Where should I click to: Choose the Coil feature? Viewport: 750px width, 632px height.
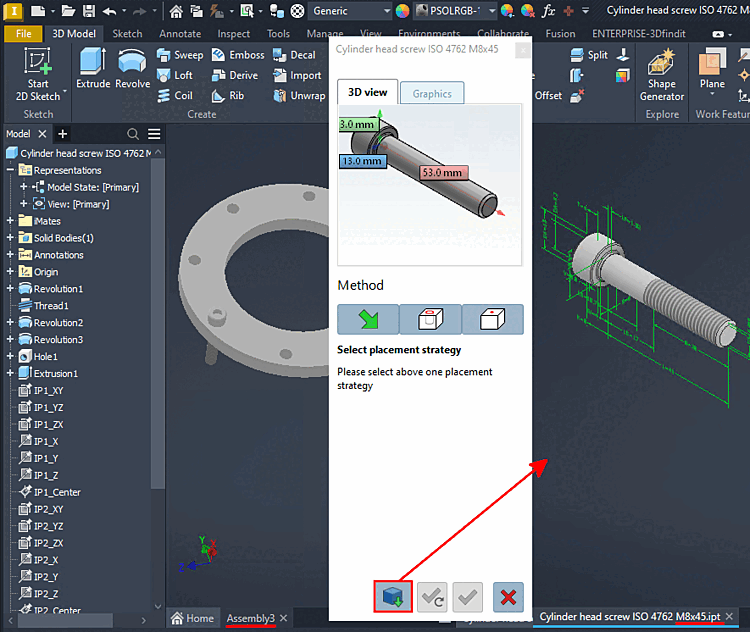click(175, 96)
